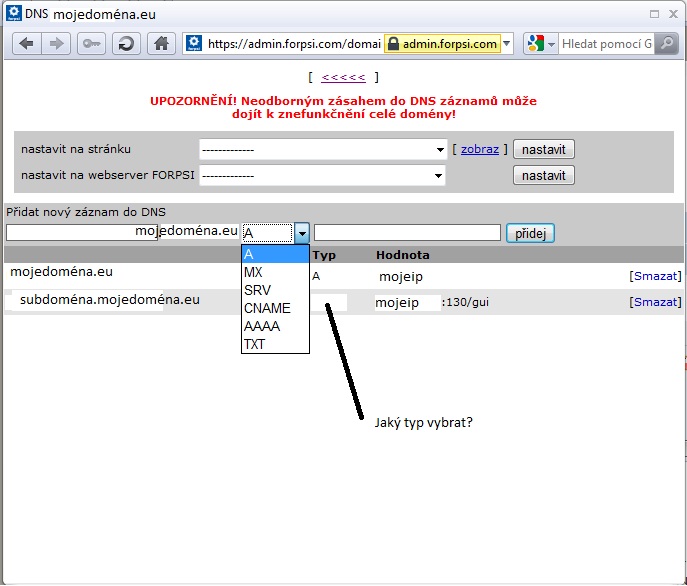The height and width of the screenshot is (586, 687).
Task: Click 'nastavit' button in the stránku row
Action: tap(543, 150)
